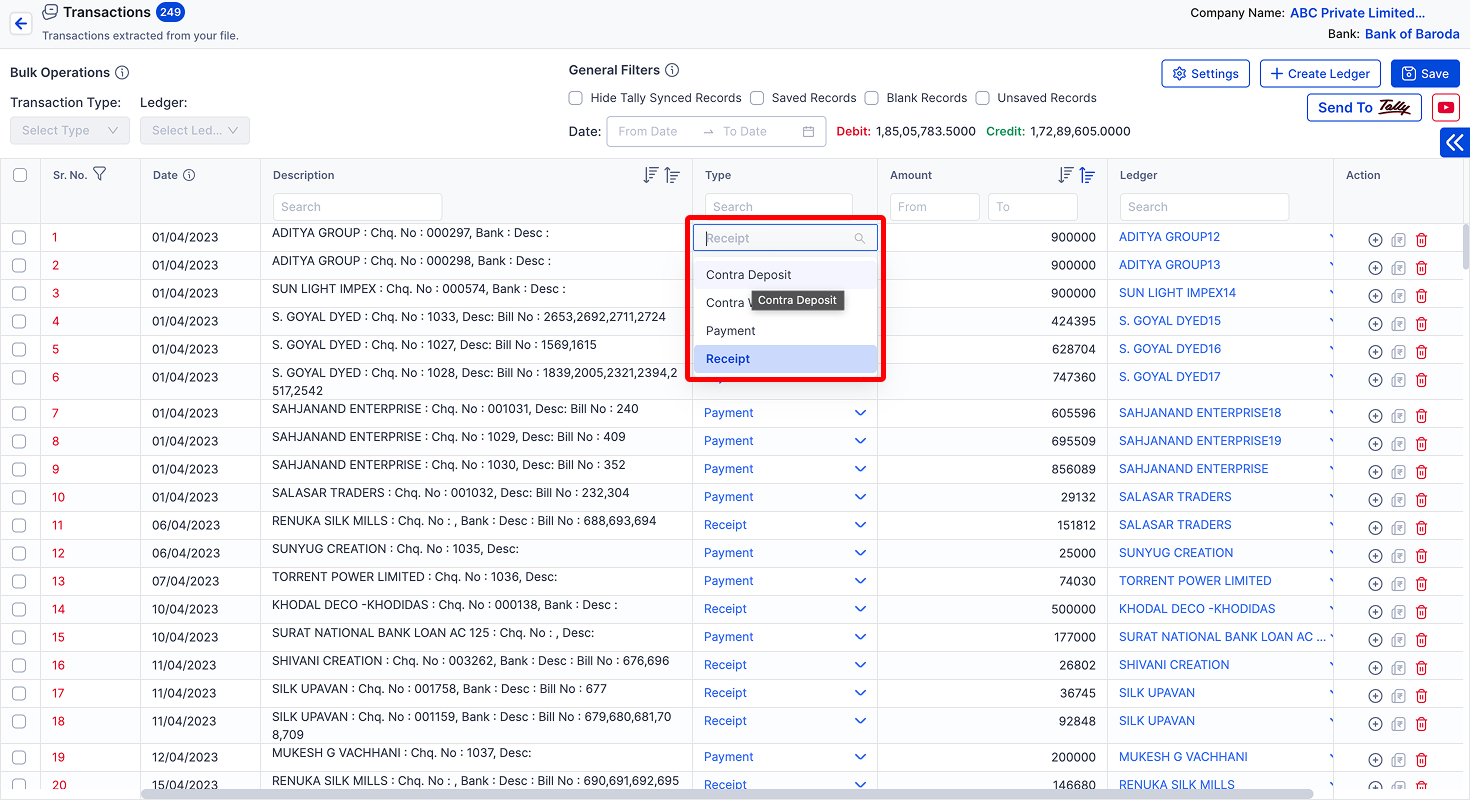This screenshot has width=1470, height=800.
Task: Choose Receipt from the open type list
Action: pos(785,359)
